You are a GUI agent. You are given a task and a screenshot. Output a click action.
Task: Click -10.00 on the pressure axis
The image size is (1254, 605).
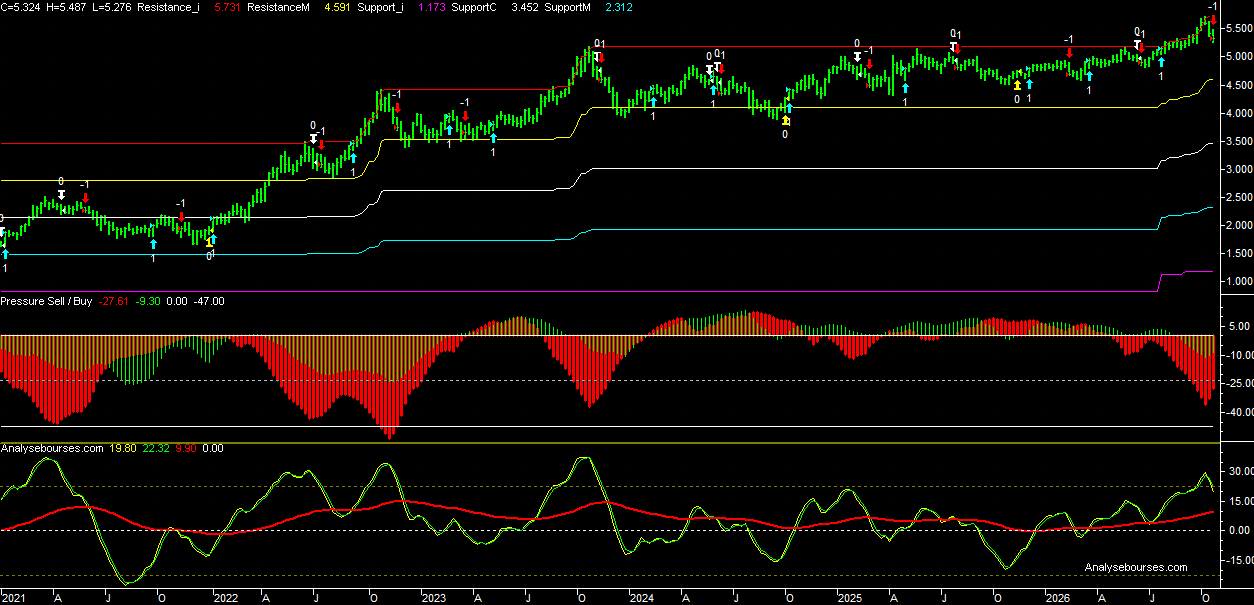point(1238,355)
